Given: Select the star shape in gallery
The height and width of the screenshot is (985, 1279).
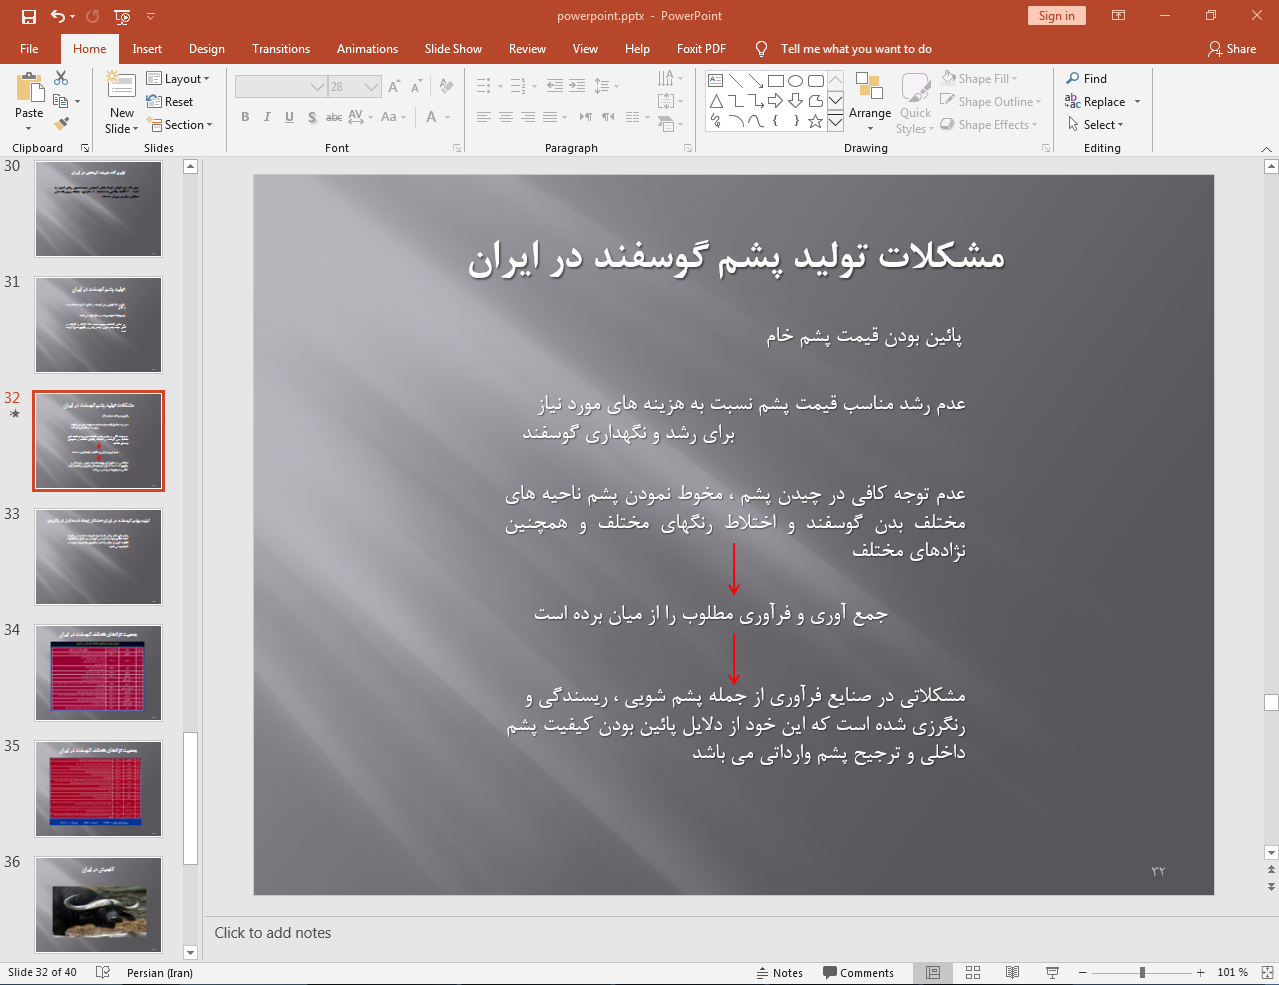Looking at the screenshot, I should (815, 121).
